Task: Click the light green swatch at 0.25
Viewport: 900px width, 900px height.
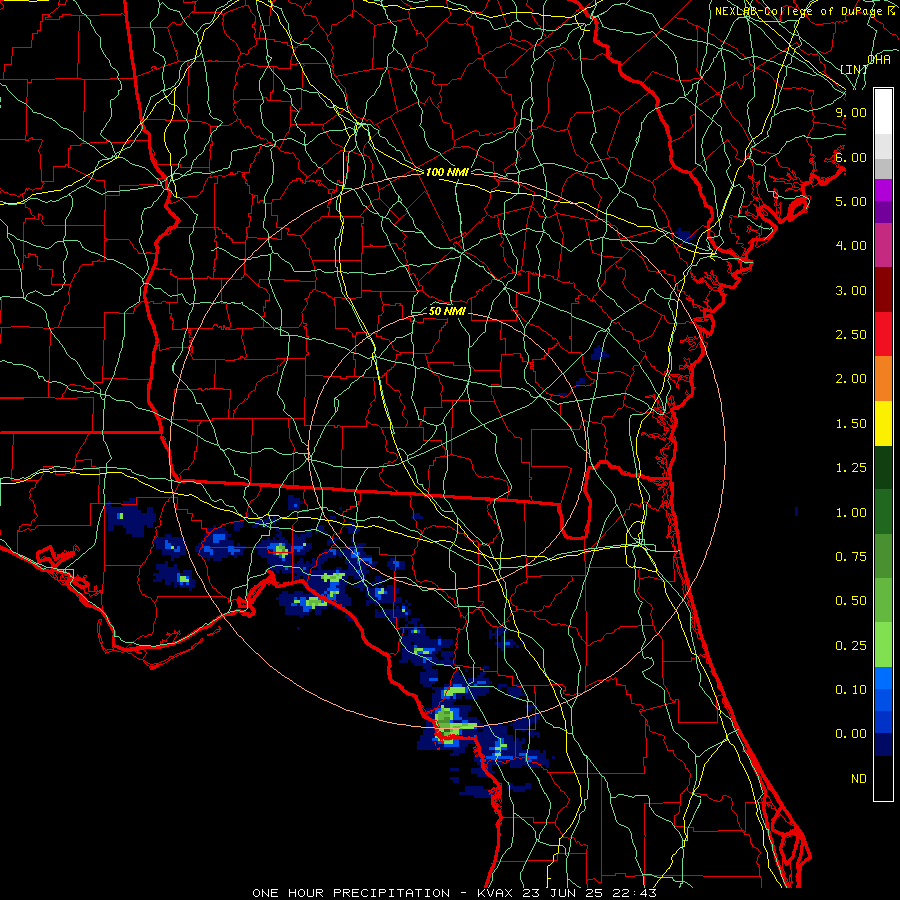Action: (883, 645)
